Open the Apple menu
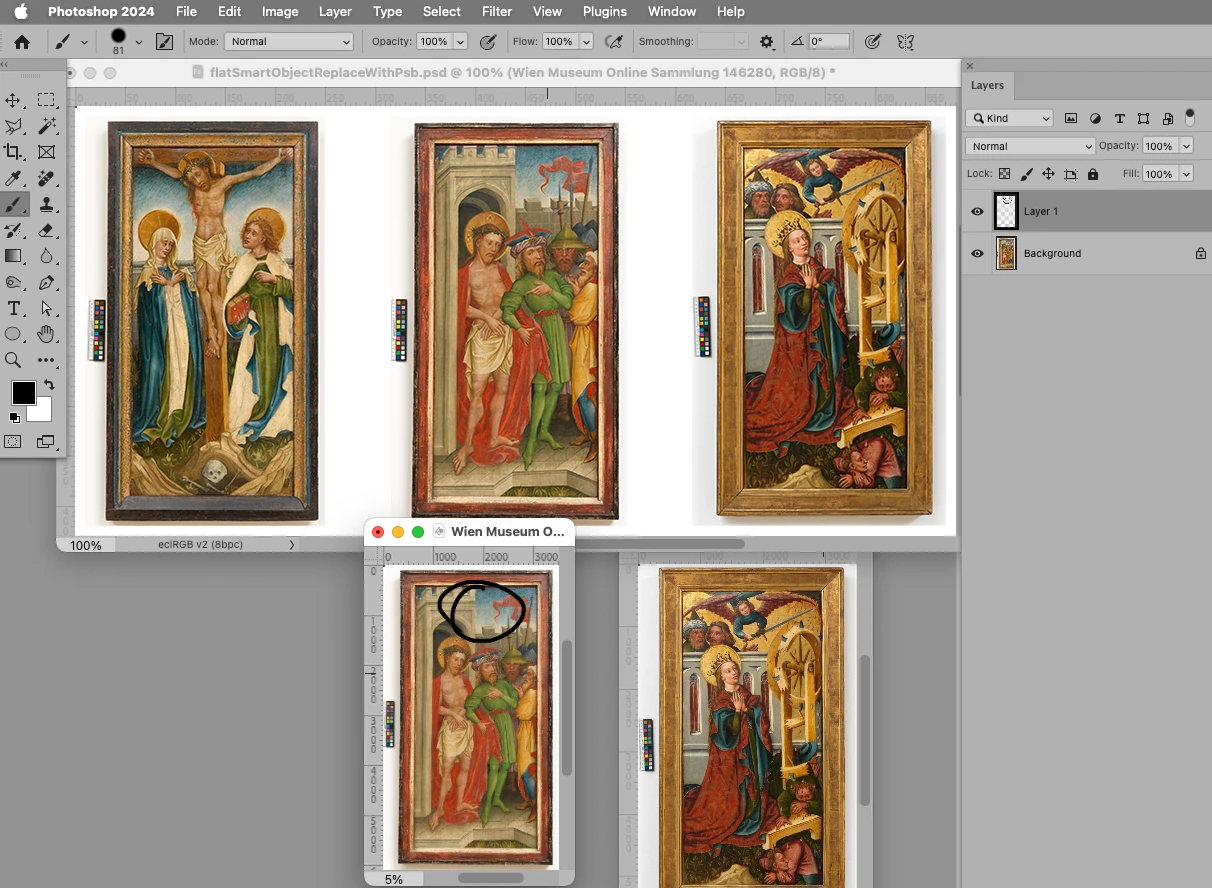The height and width of the screenshot is (888, 1212). pyautogui.click(x=21, y=12)
